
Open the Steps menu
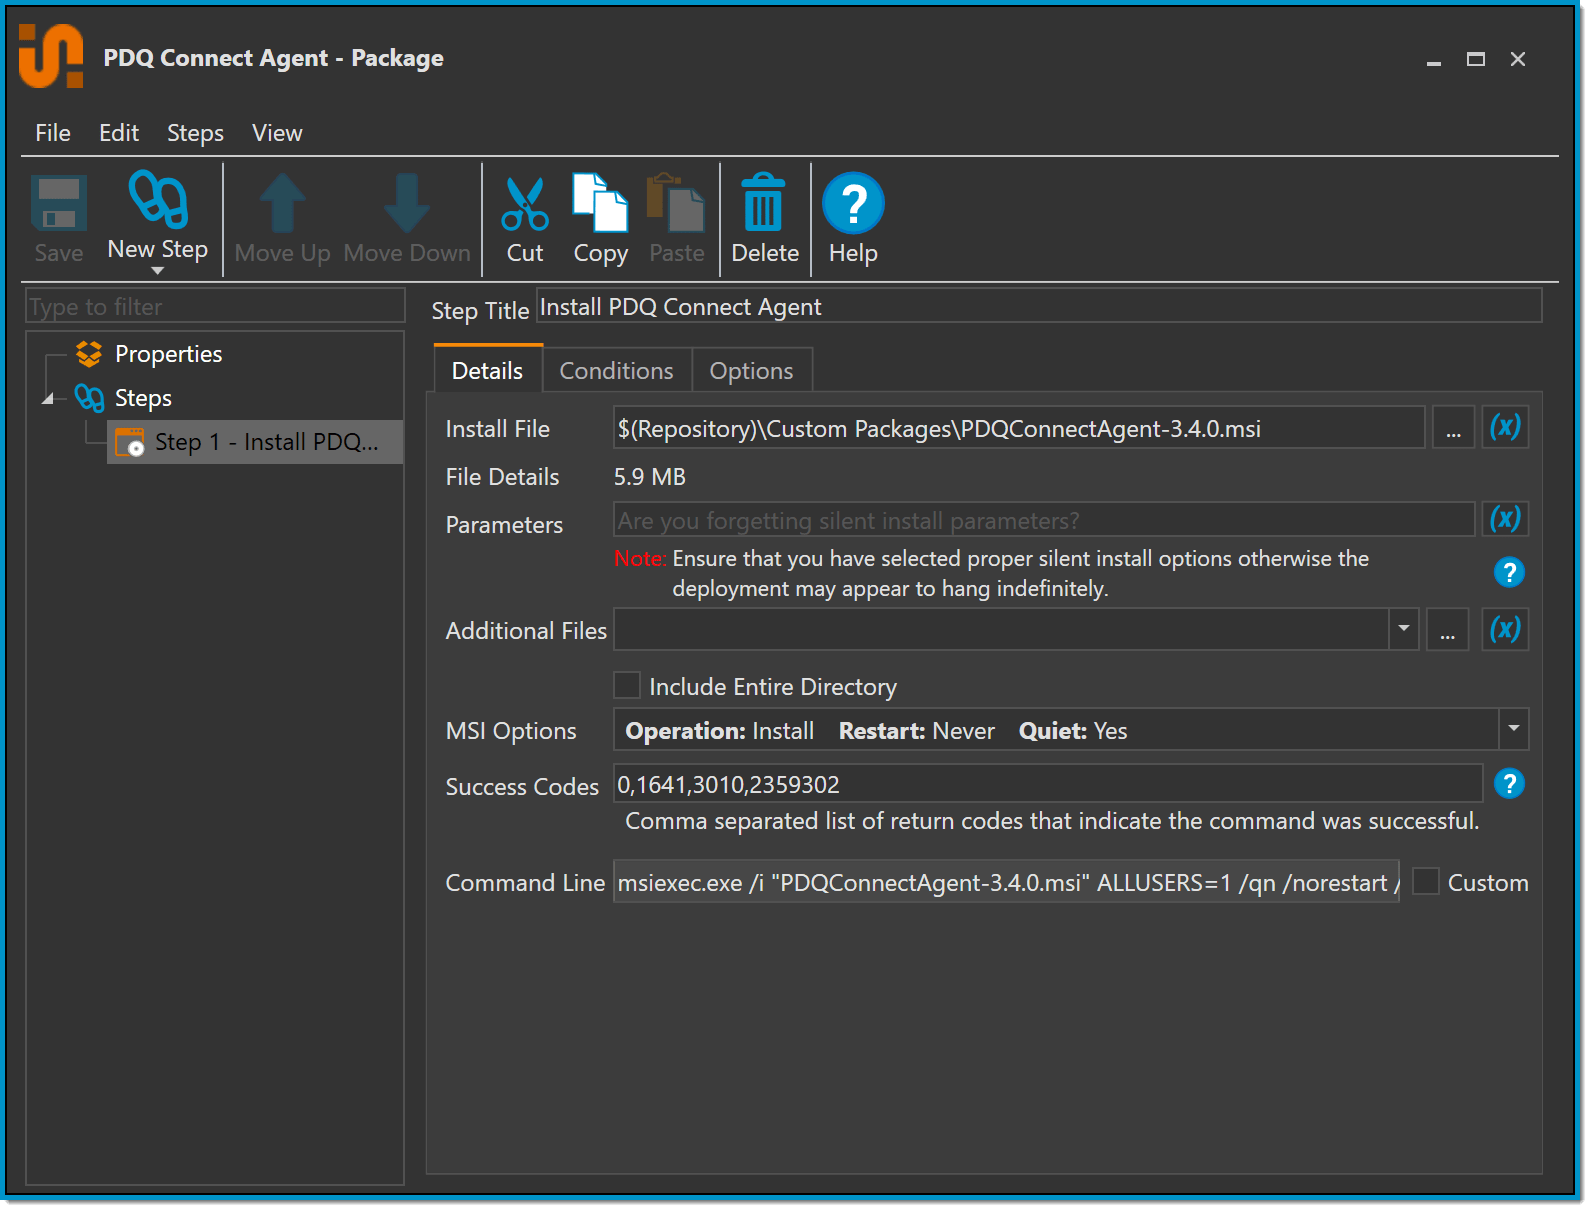(195, 133)
